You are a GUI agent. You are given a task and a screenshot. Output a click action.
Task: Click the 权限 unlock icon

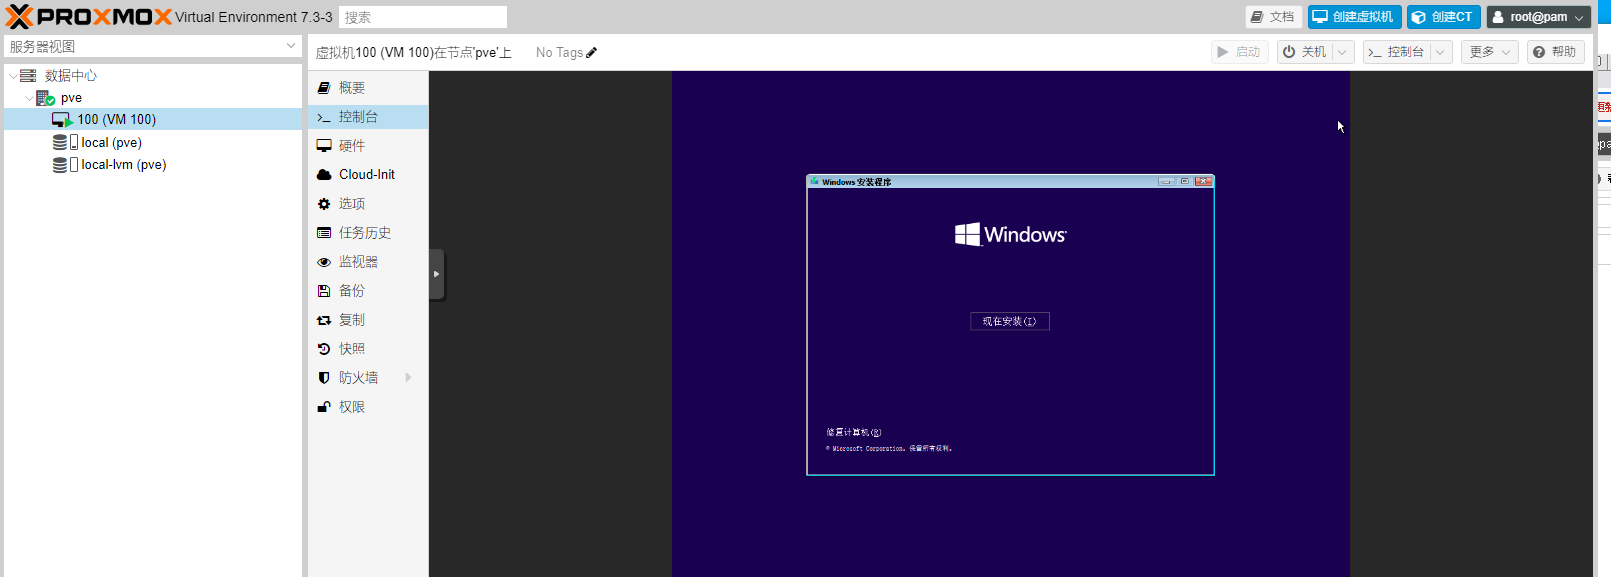point(324,407)
